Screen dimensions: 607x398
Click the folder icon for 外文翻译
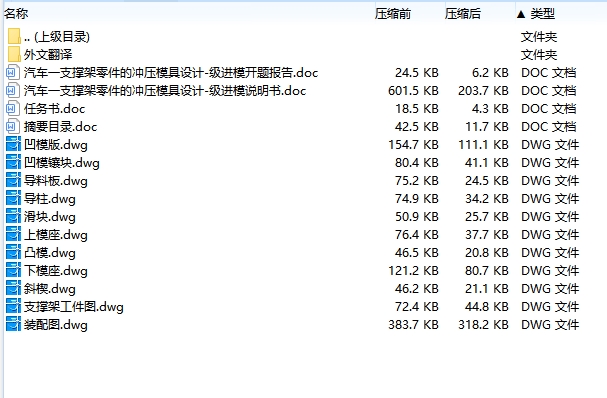pos(14,54)
